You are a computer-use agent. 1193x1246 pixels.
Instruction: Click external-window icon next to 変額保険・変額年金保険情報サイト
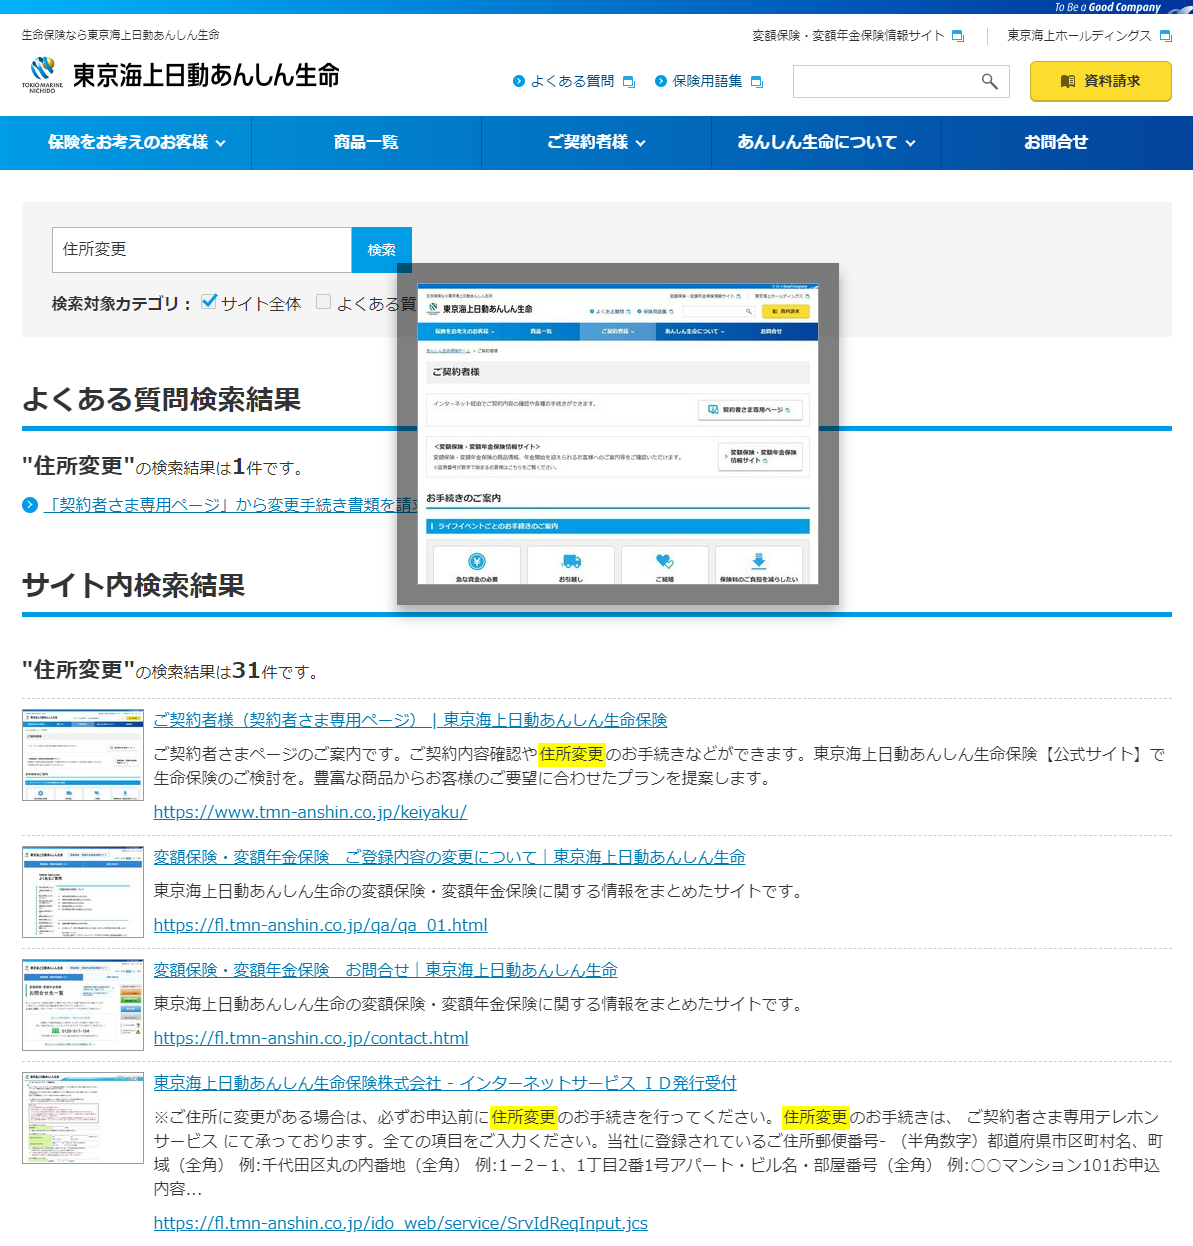tap(957, 36)
